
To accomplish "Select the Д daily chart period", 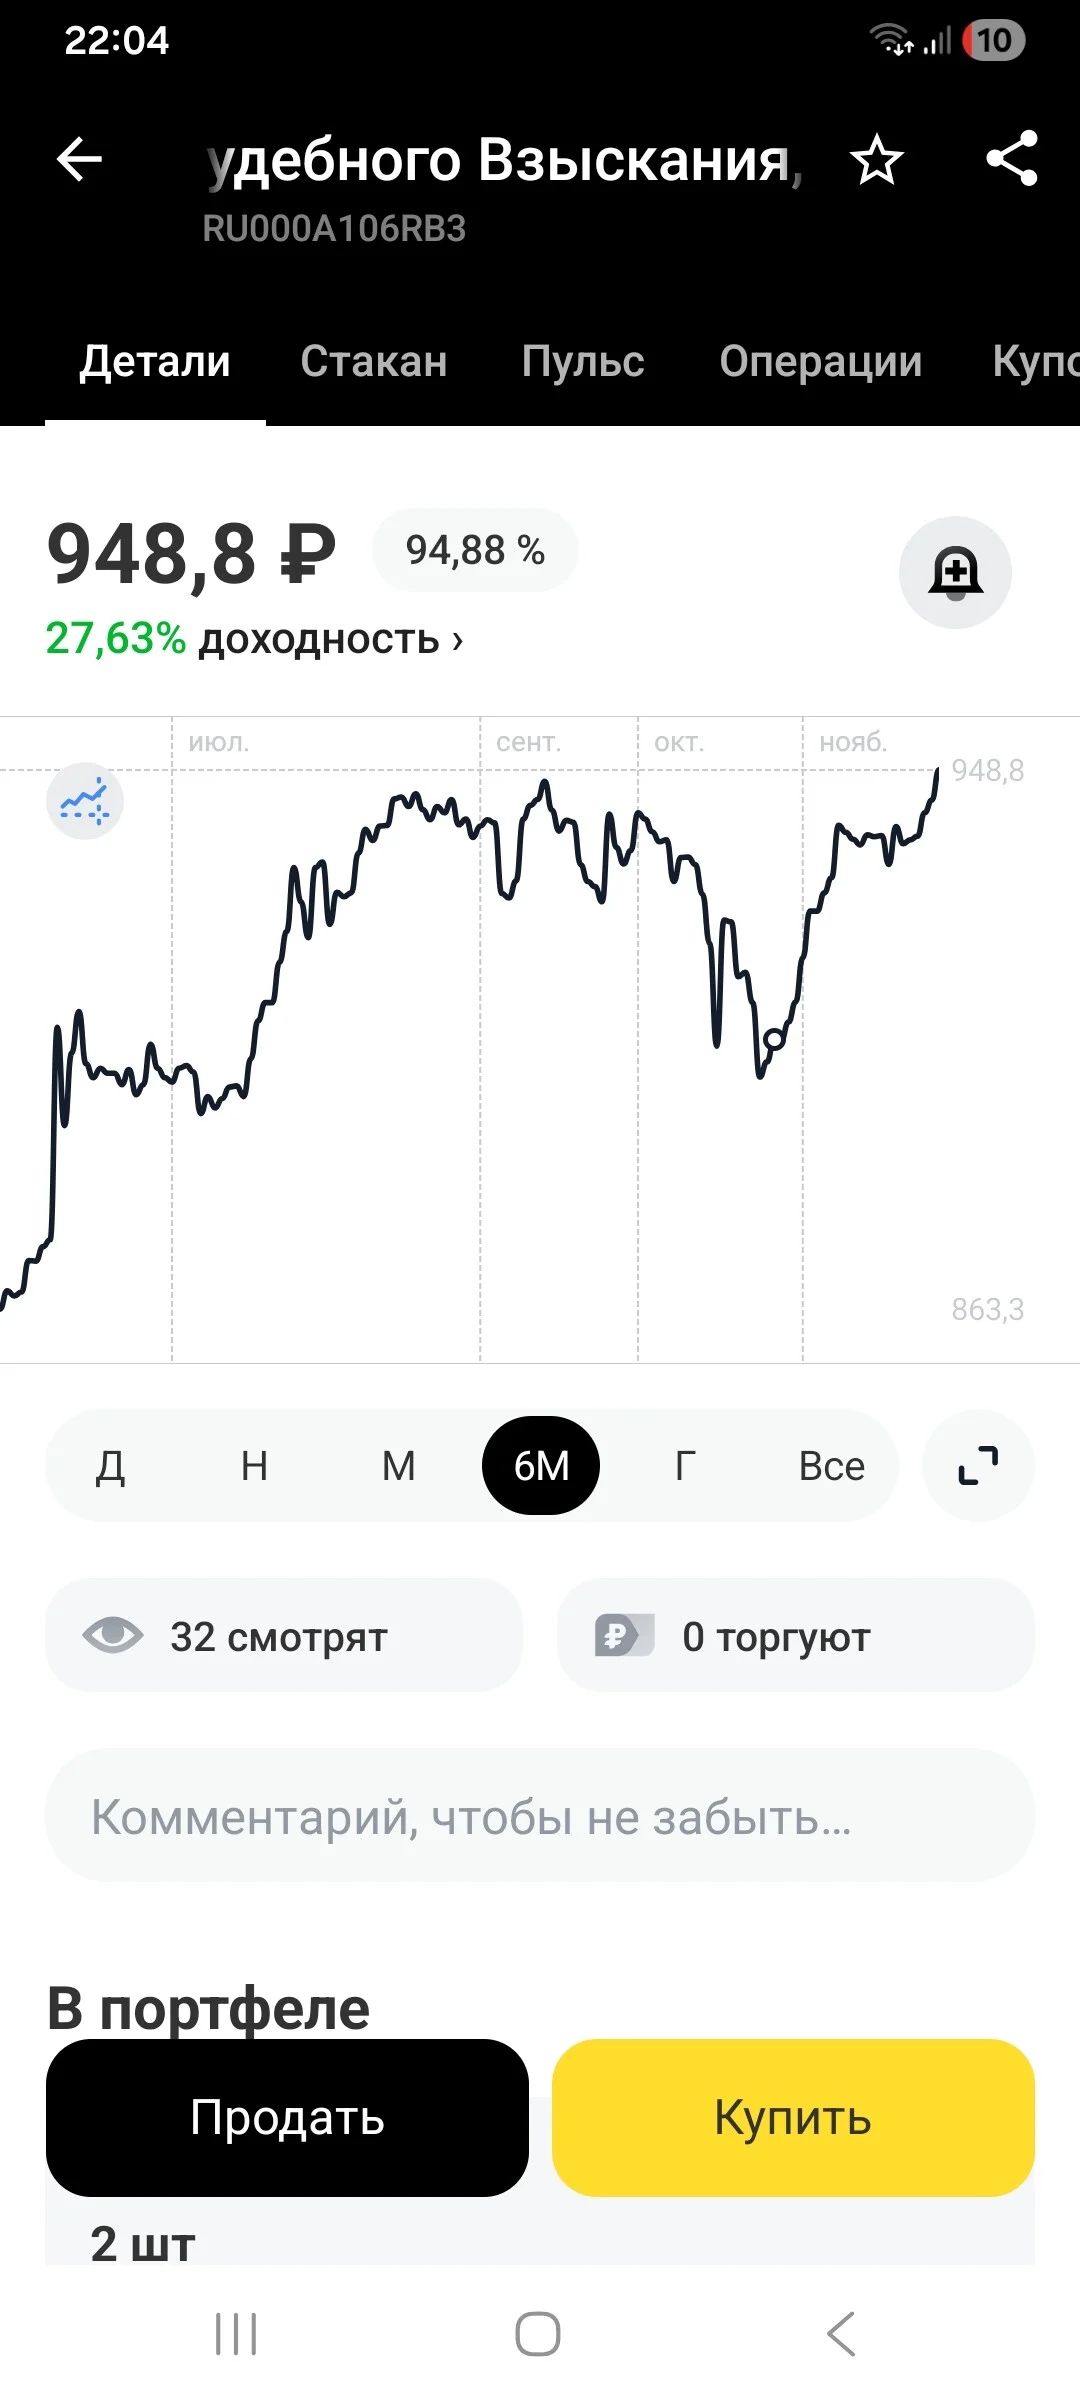I will (110, 1466).
